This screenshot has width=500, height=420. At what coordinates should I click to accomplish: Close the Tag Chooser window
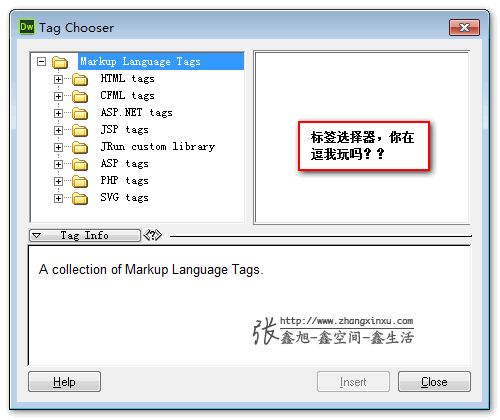[x=464, y=27]
